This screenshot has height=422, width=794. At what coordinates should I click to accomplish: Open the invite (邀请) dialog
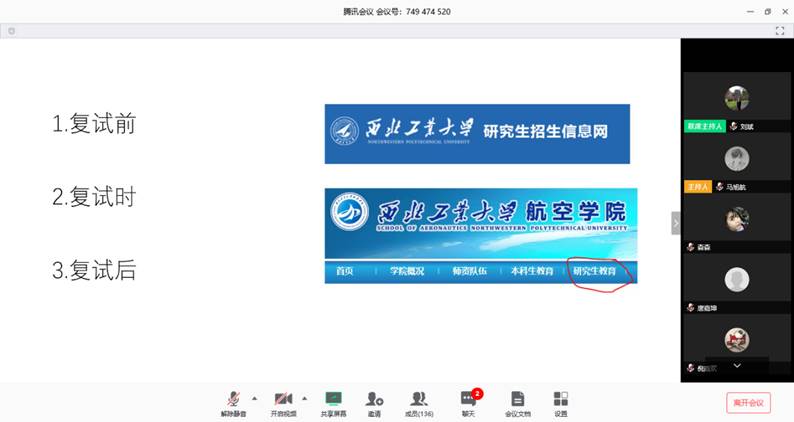tap(374, 402)
